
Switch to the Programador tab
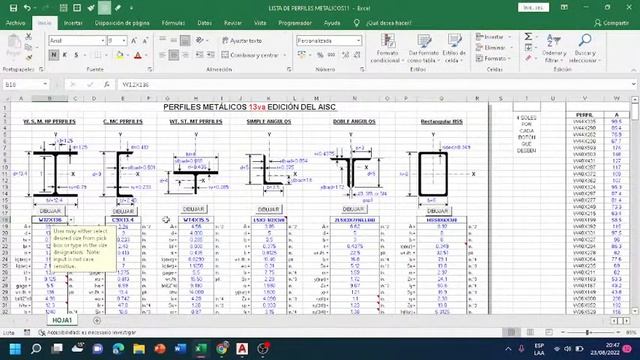coord(295,23)
